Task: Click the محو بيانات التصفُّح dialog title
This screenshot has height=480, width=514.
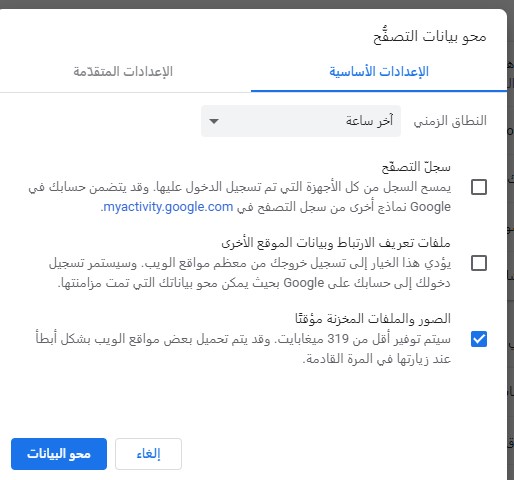Action: pyautogui.click(x=430, y=36)
